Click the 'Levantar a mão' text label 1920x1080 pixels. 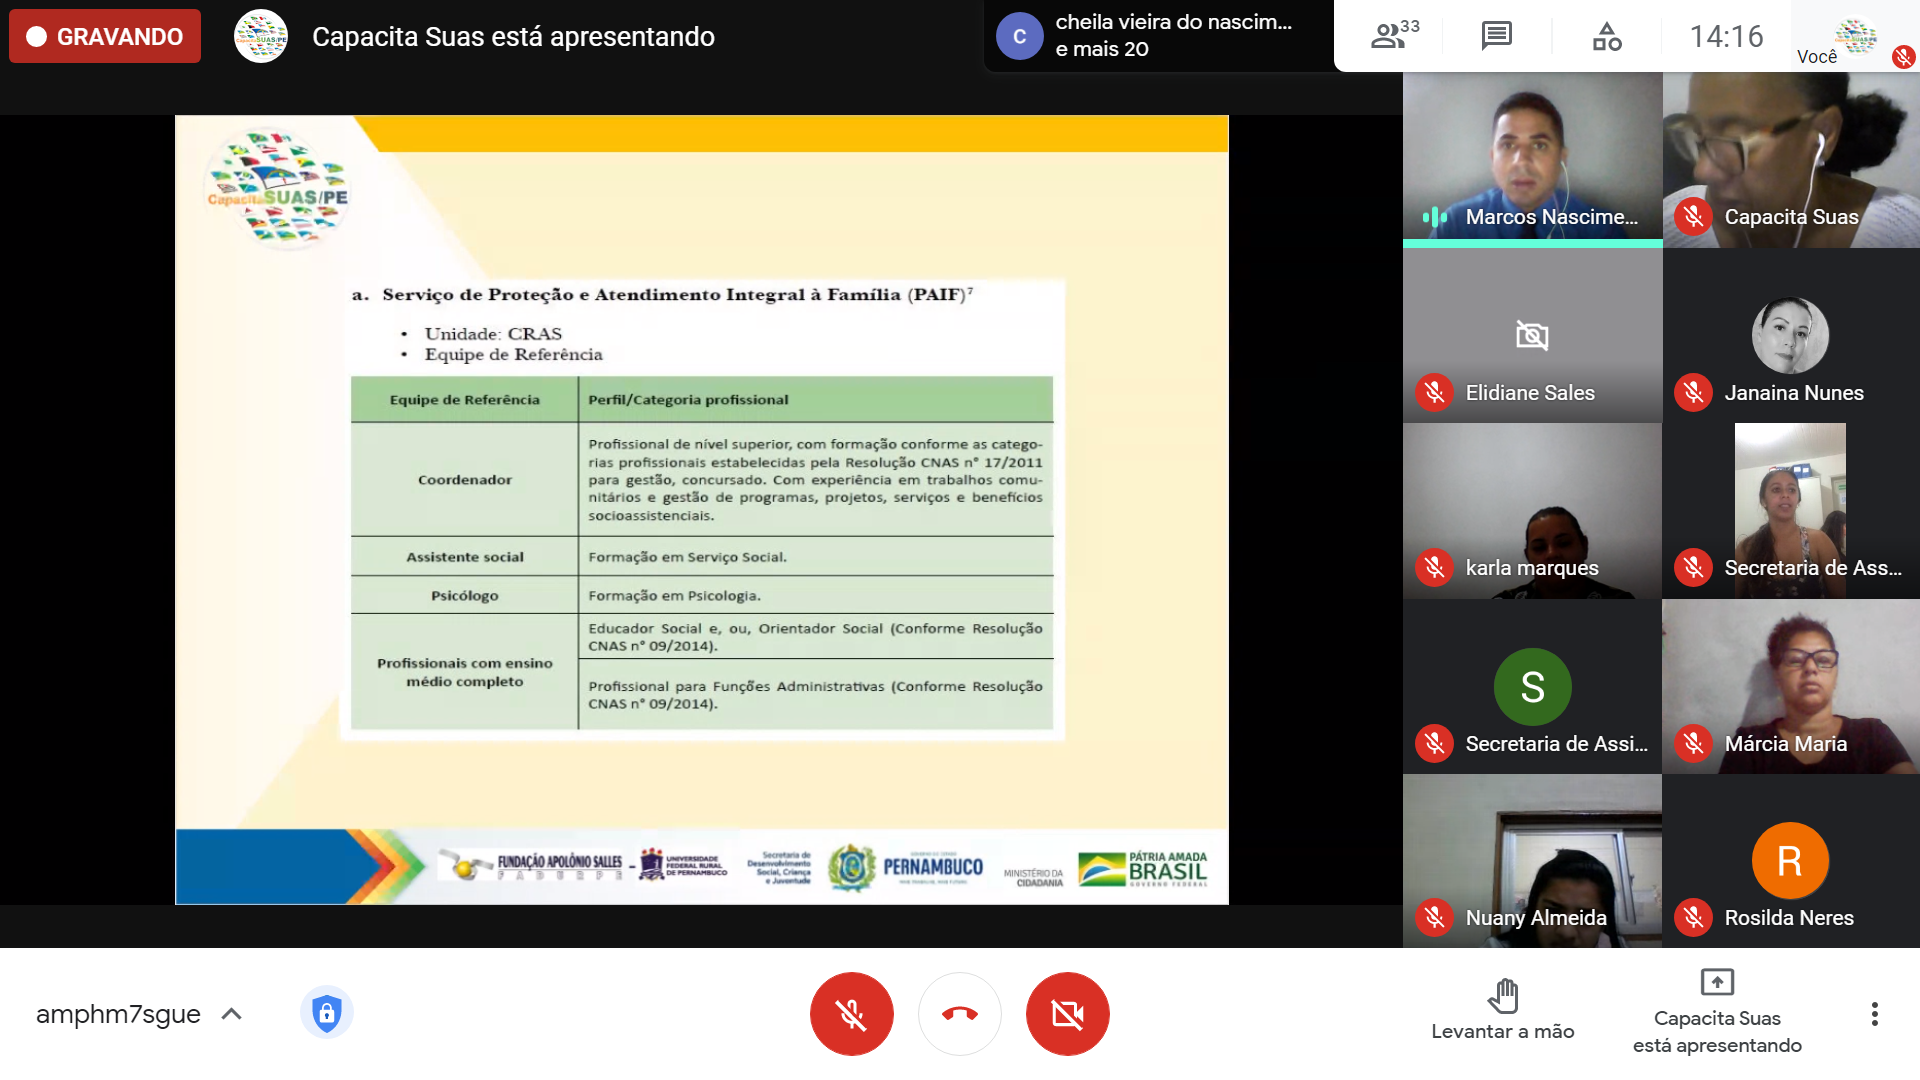click(1502, 1032)
